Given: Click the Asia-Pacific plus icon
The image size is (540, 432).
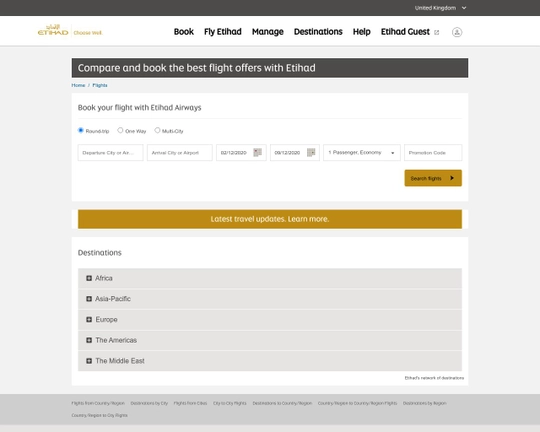Looking at the screenshot, I should [x=89, y=299].
